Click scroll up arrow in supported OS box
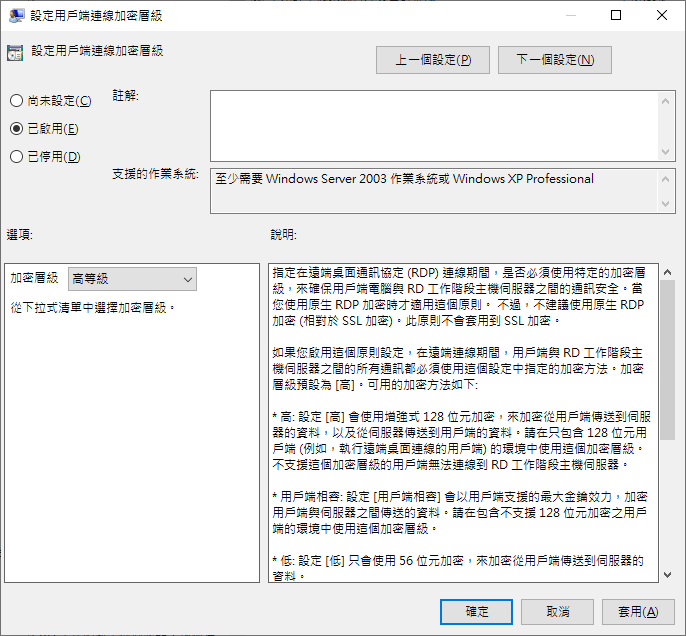This screenshot has height=636, width=686. pyautogui.click(x=667, y=177)
